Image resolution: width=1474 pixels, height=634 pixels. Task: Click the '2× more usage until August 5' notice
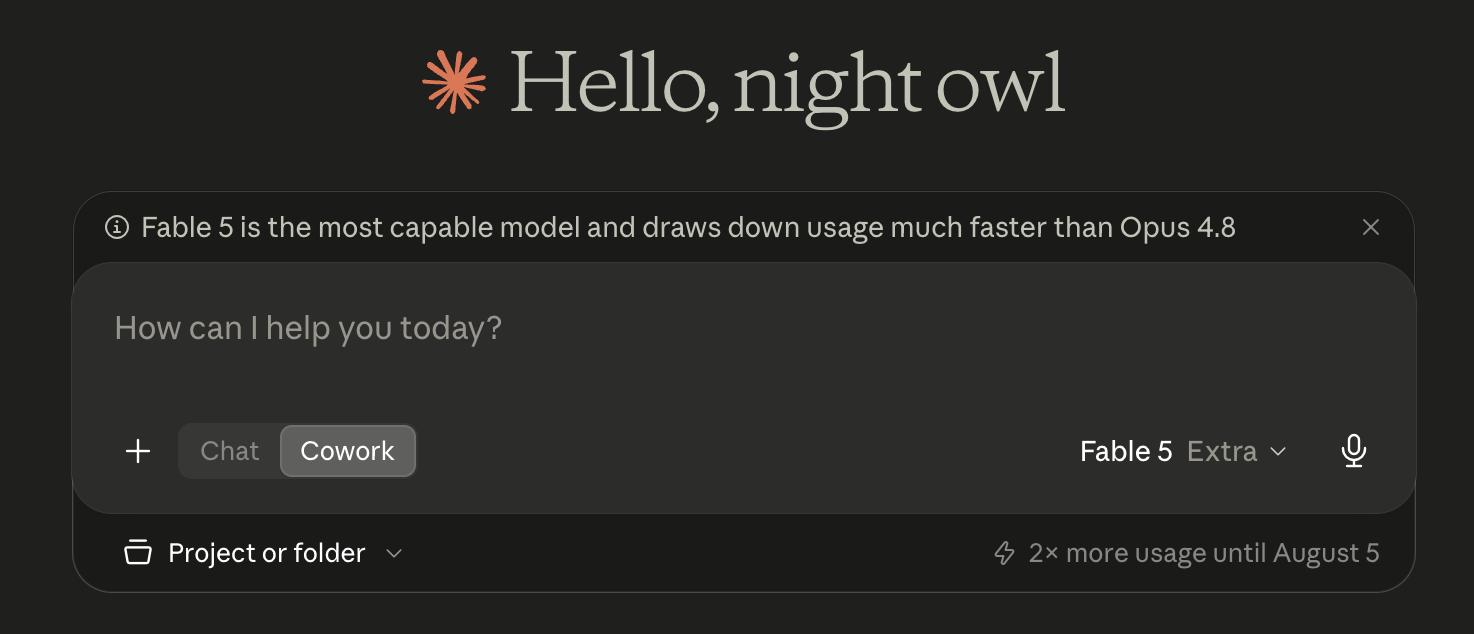coord(1186,553)
